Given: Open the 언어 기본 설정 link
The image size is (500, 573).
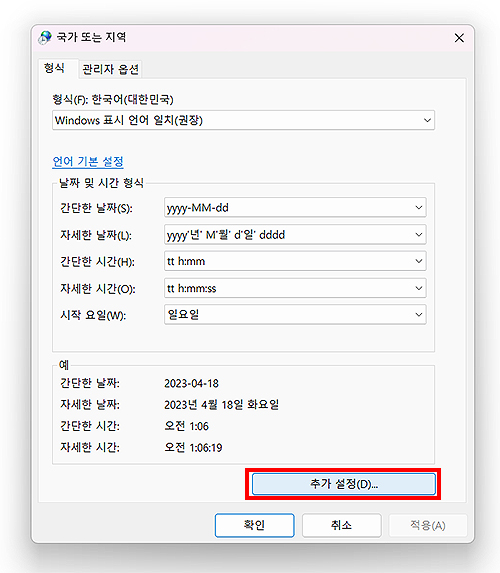Looking at the screenshot, I should click(x=88, y=162).
